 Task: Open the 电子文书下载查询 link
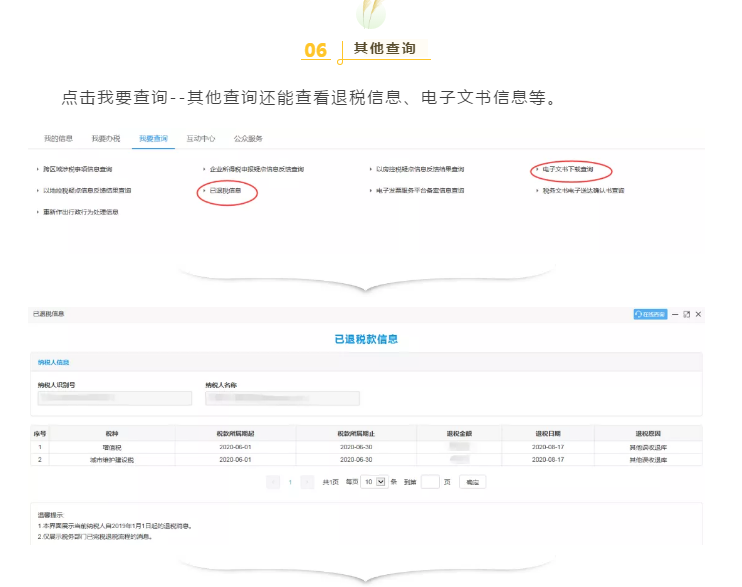[568, 169]
